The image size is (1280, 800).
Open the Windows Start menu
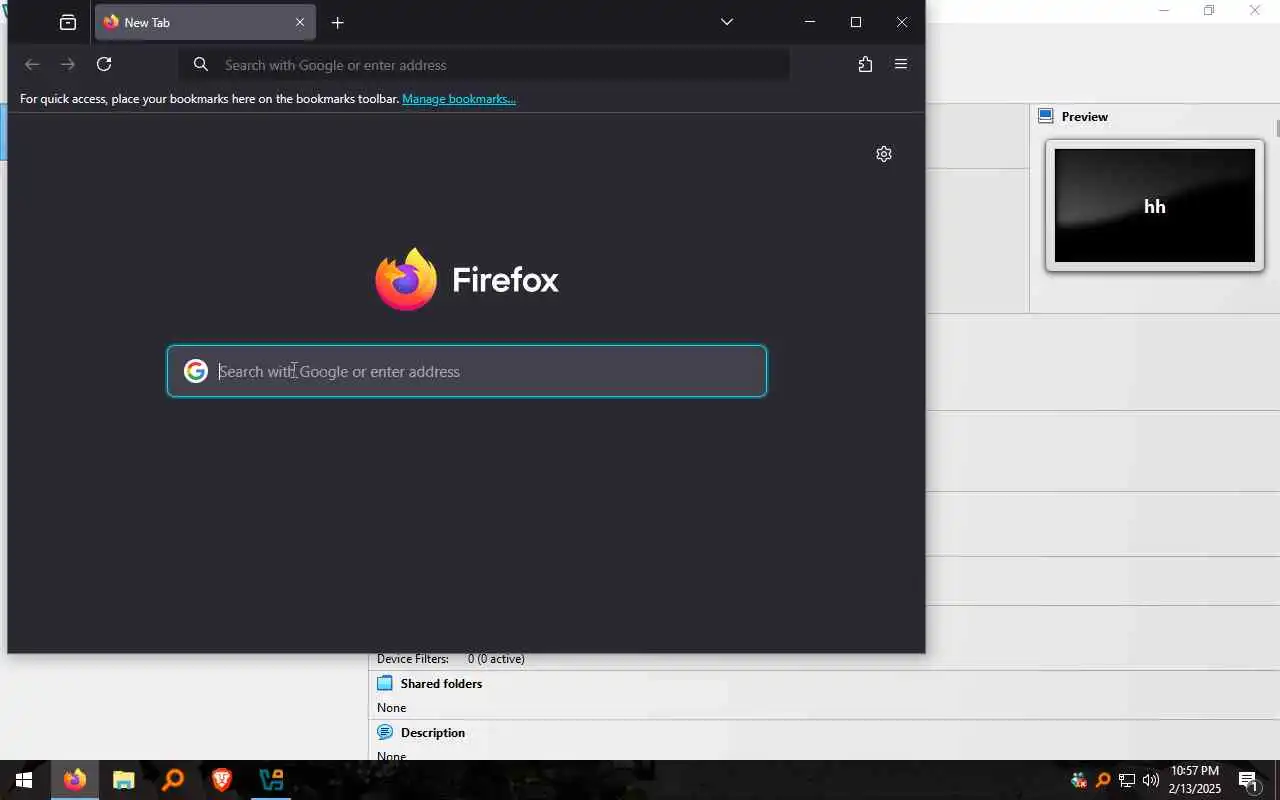[x=24, y=780]
